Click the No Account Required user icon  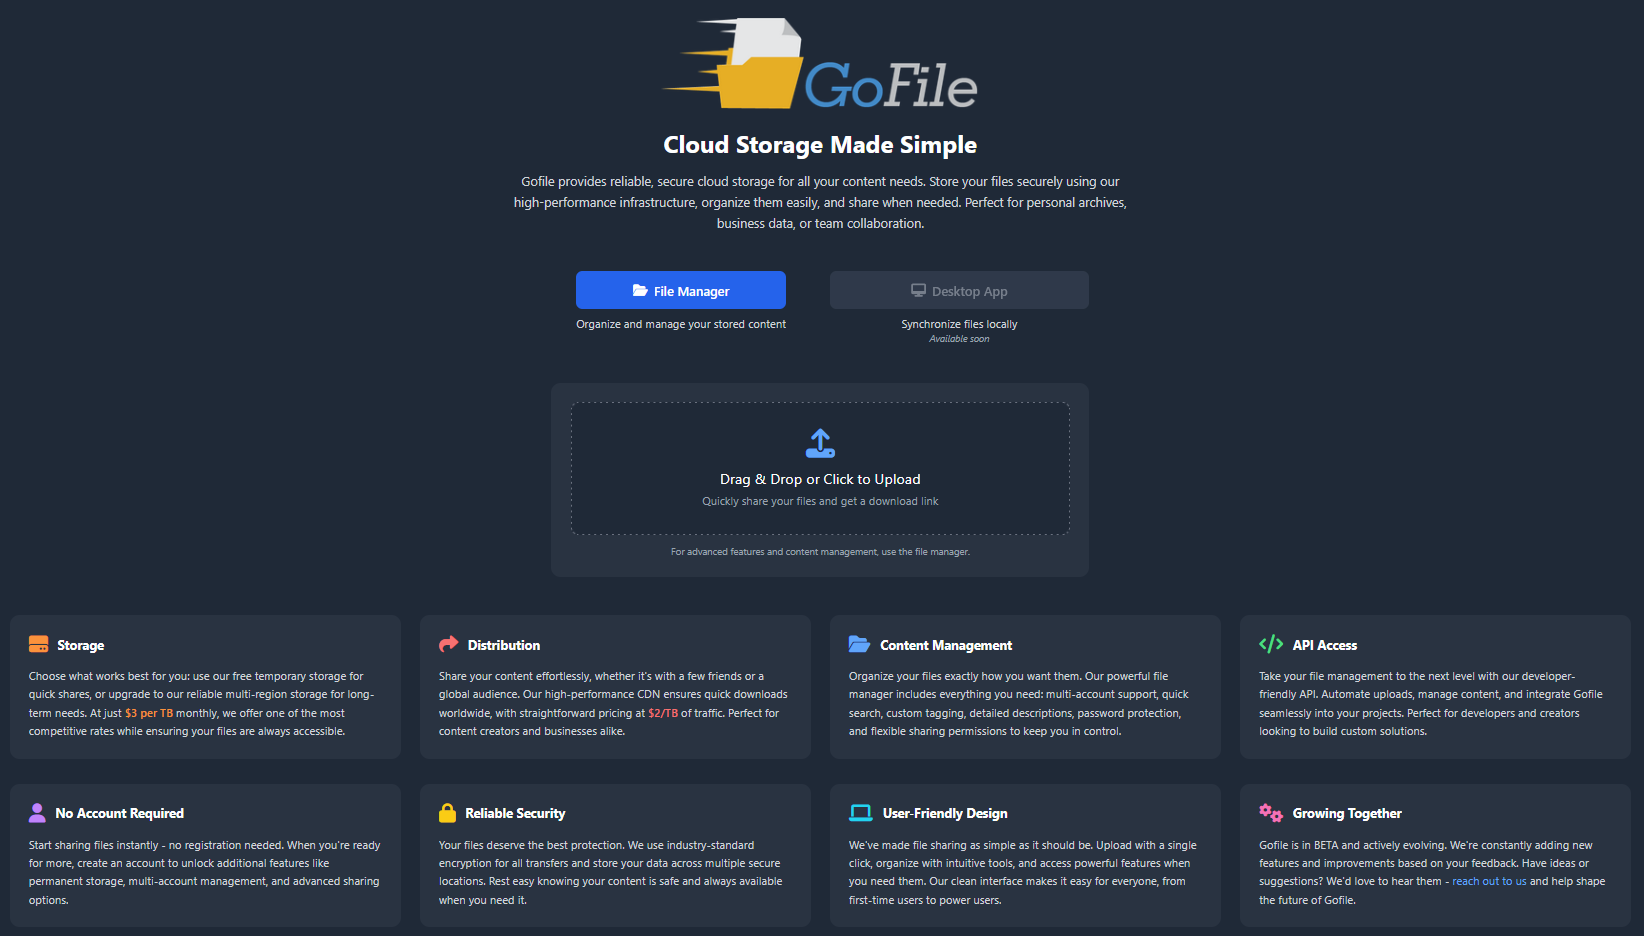(37, 813)
